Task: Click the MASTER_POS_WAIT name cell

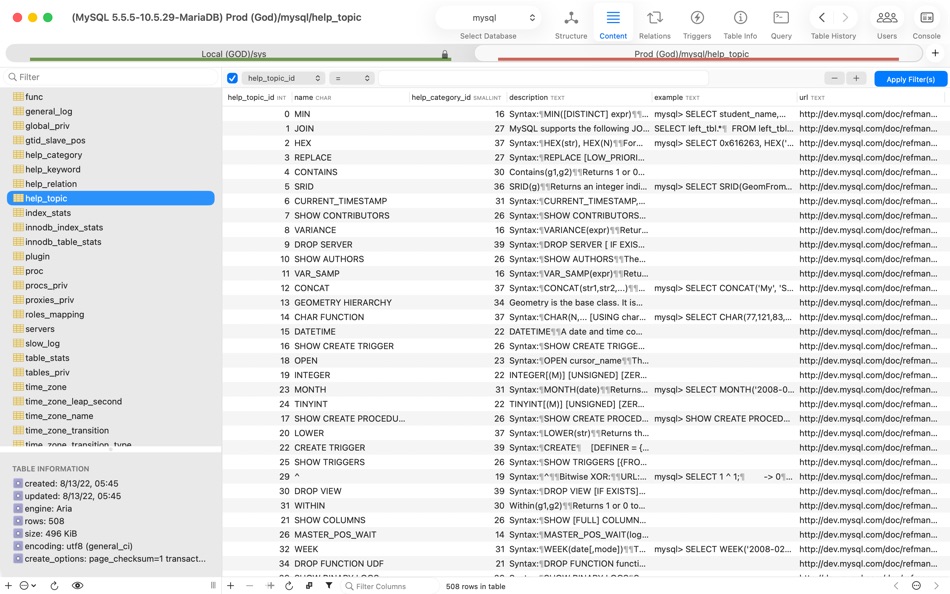Action: point(350,535)
